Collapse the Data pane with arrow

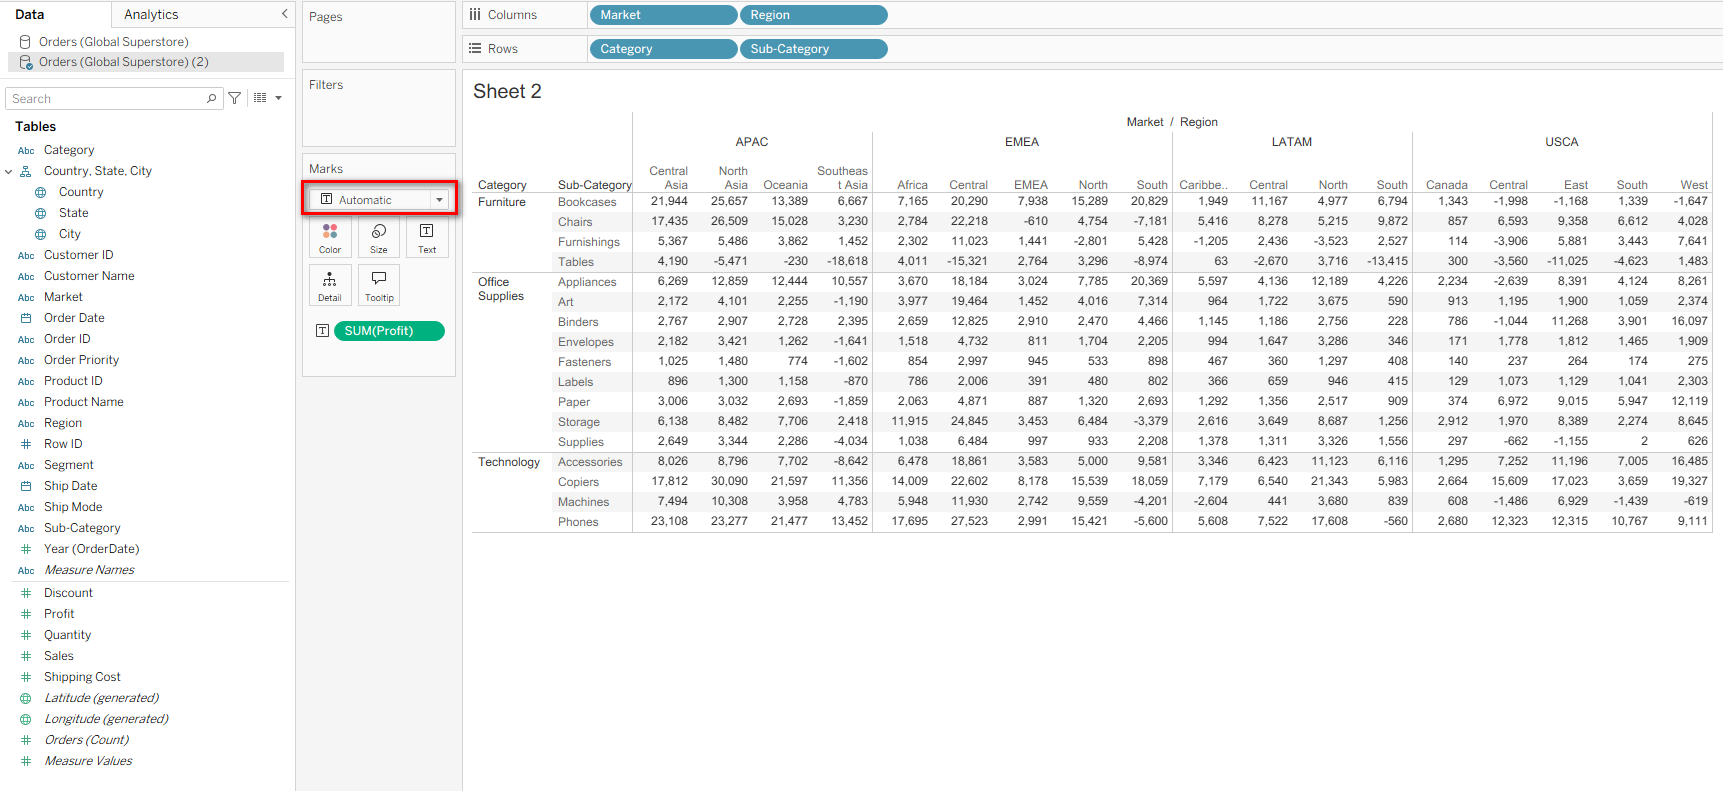pyautogui.click(x=284, y=14)
